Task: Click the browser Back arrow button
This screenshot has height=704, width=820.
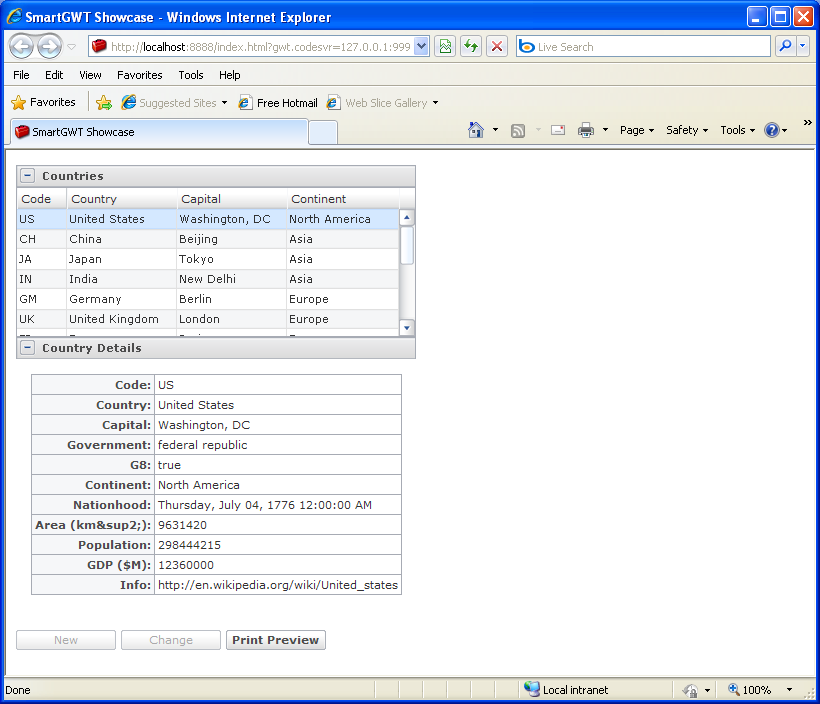Action: pyautogui.click(x=21, y=47)
